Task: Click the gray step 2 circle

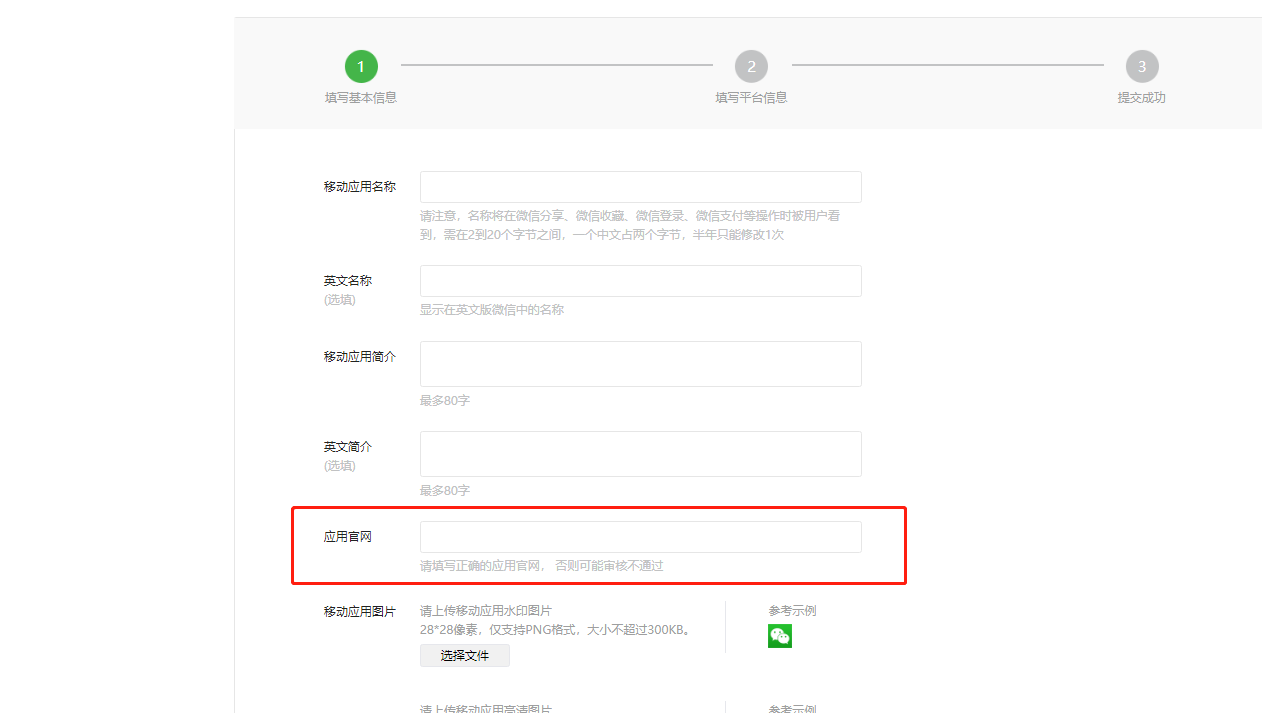Action: (751, 67)
